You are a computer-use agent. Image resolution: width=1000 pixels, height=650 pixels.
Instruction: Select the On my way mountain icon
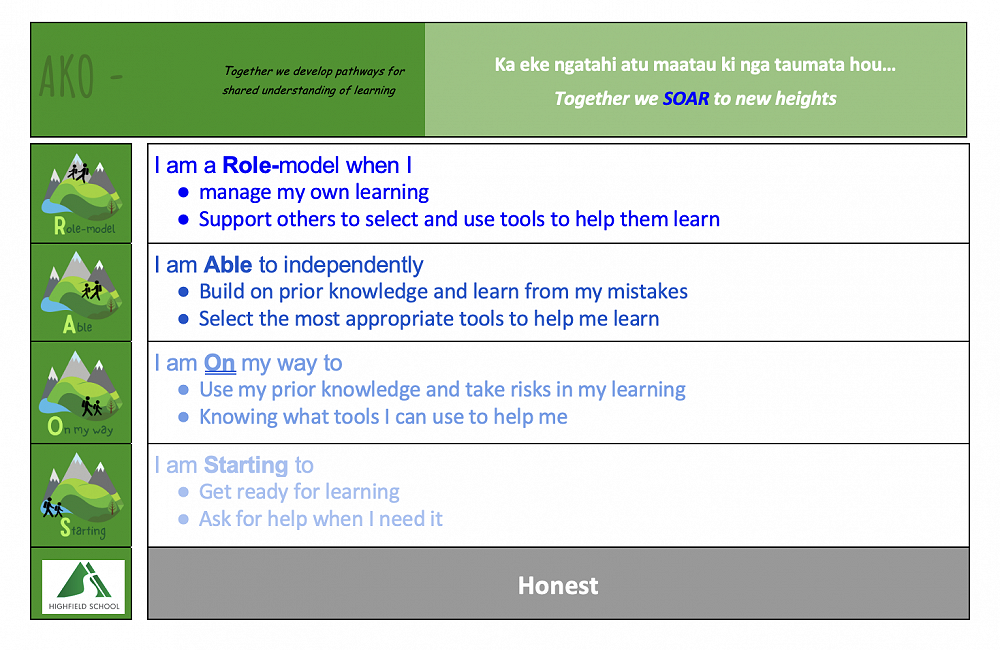pos(81,393)
